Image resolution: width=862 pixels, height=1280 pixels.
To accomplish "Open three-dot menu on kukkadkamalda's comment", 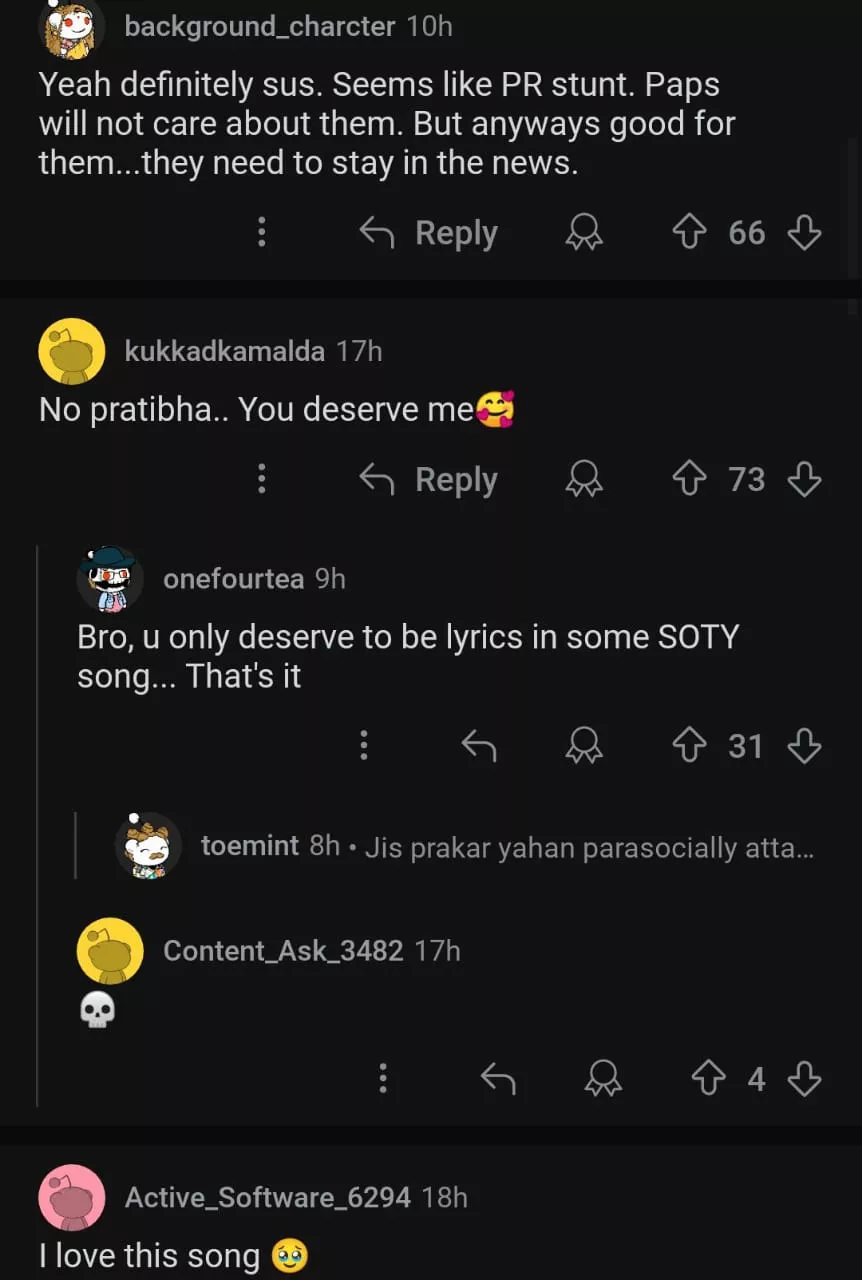I will point(261,480).
